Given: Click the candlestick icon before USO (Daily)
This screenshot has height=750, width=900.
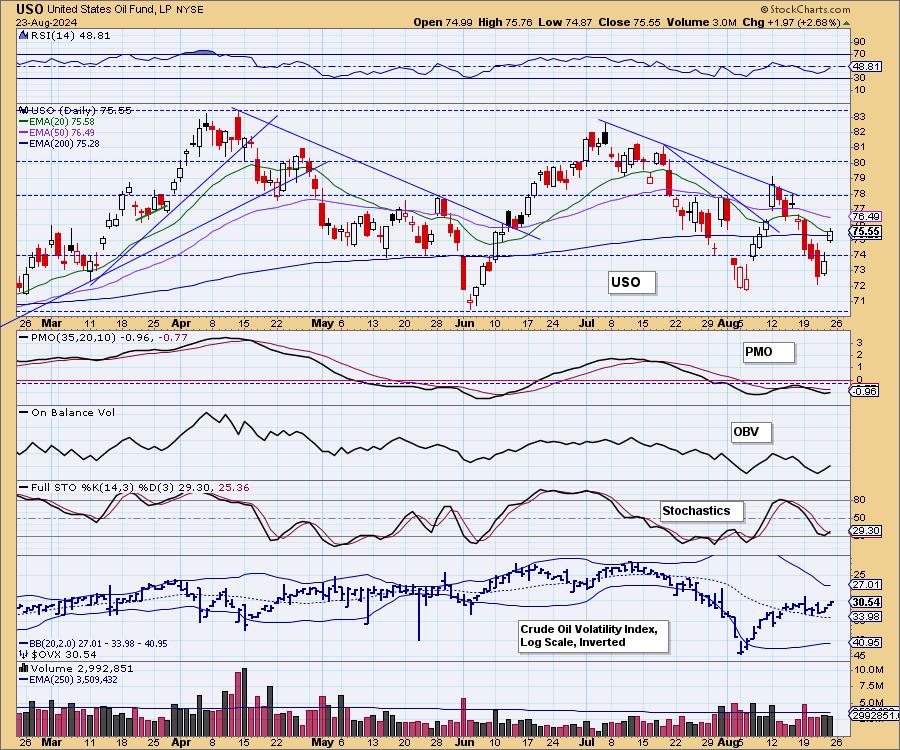Looking at the screenshot, I should pos(24,110).
